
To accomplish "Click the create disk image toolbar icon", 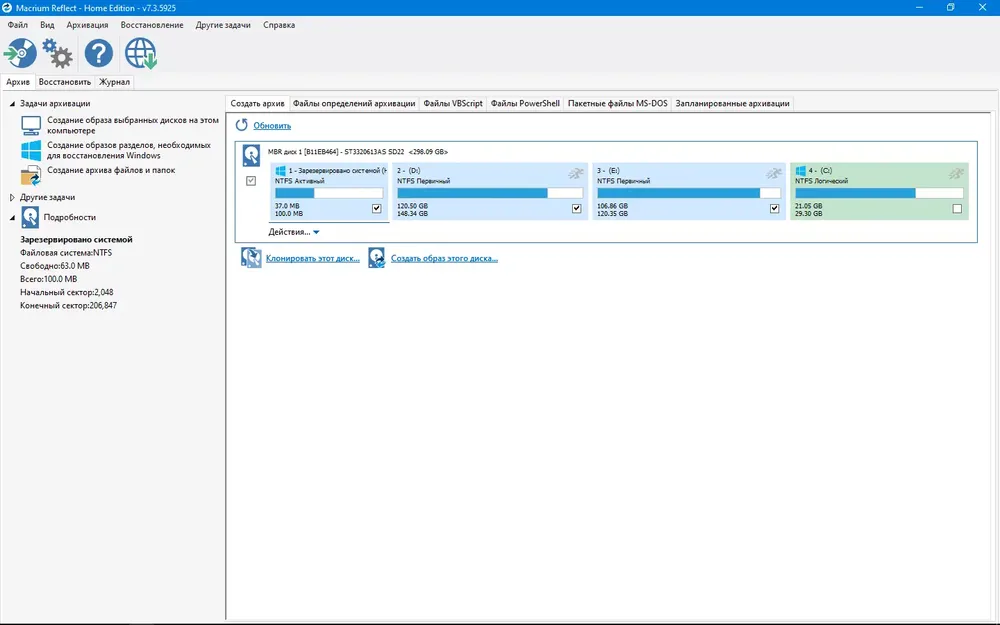I will pos(20,53).
